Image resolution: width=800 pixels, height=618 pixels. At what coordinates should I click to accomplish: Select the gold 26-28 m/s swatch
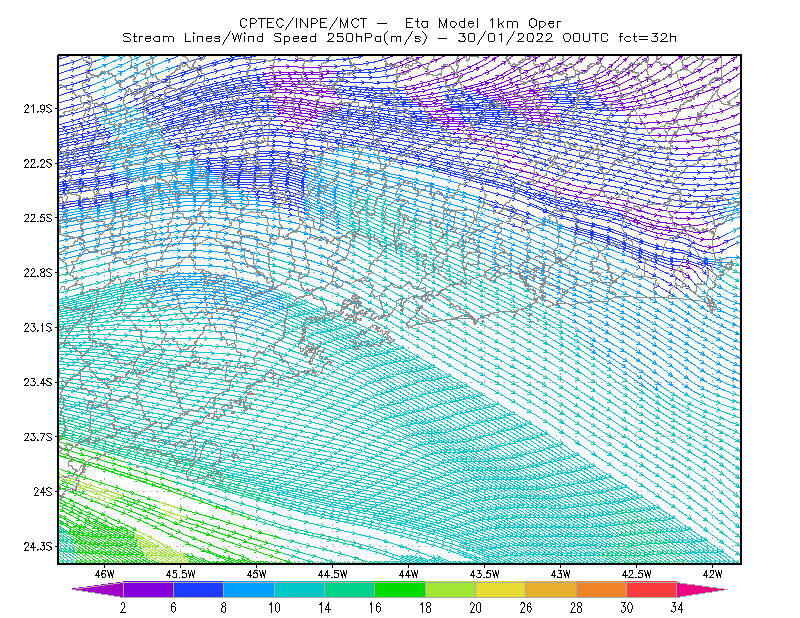point(551,589)
